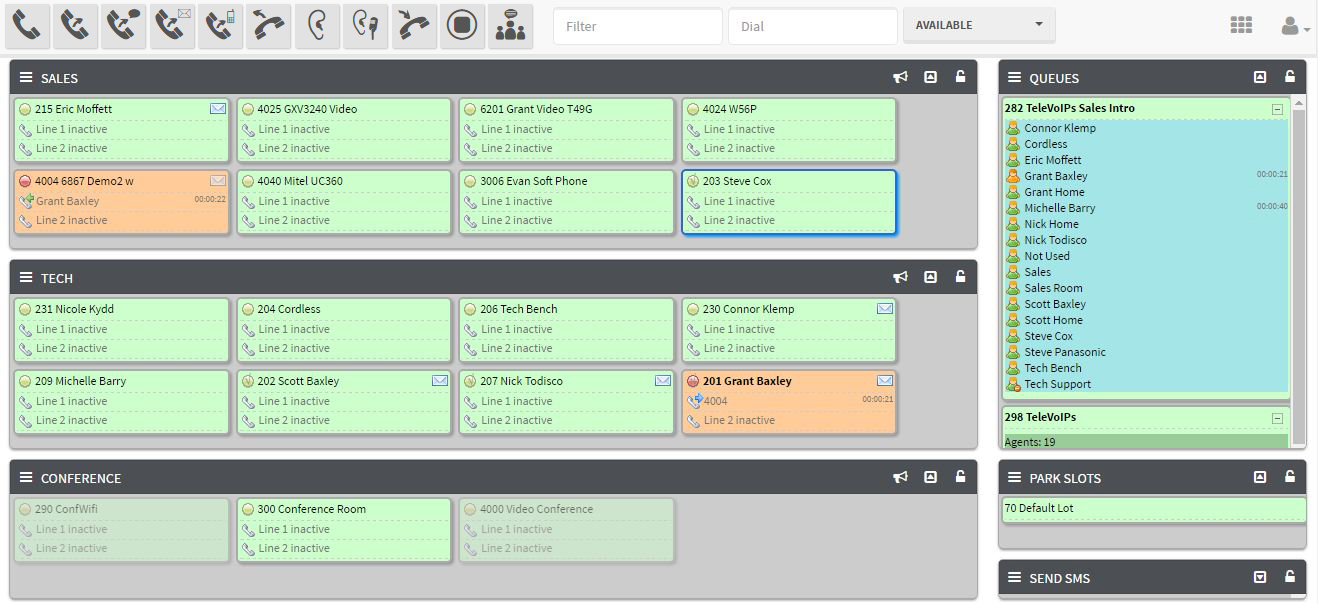The height and width of the screenshot is (604, 1318).
Task: Toggle the lock on the SALES panel
Action: point(961,77)
